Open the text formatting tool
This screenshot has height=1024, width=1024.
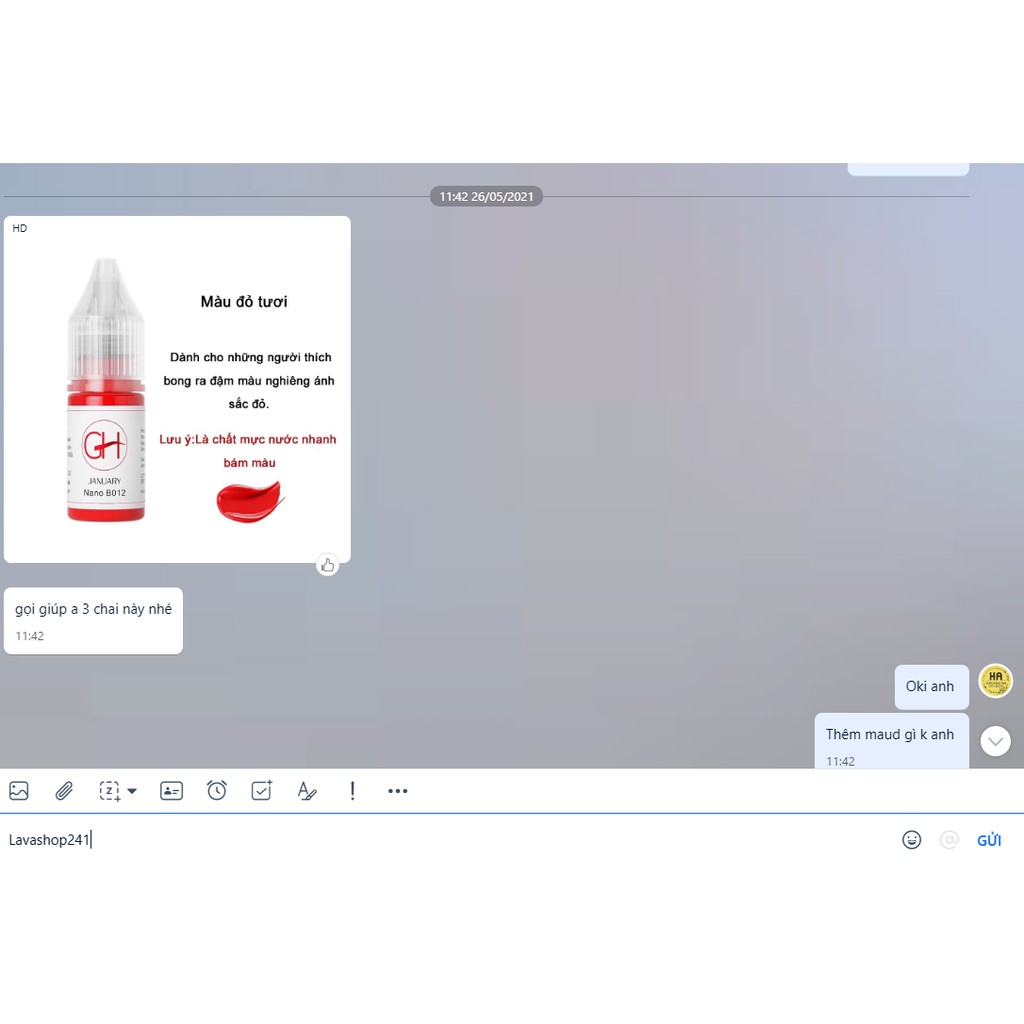(x=307, y=791)
